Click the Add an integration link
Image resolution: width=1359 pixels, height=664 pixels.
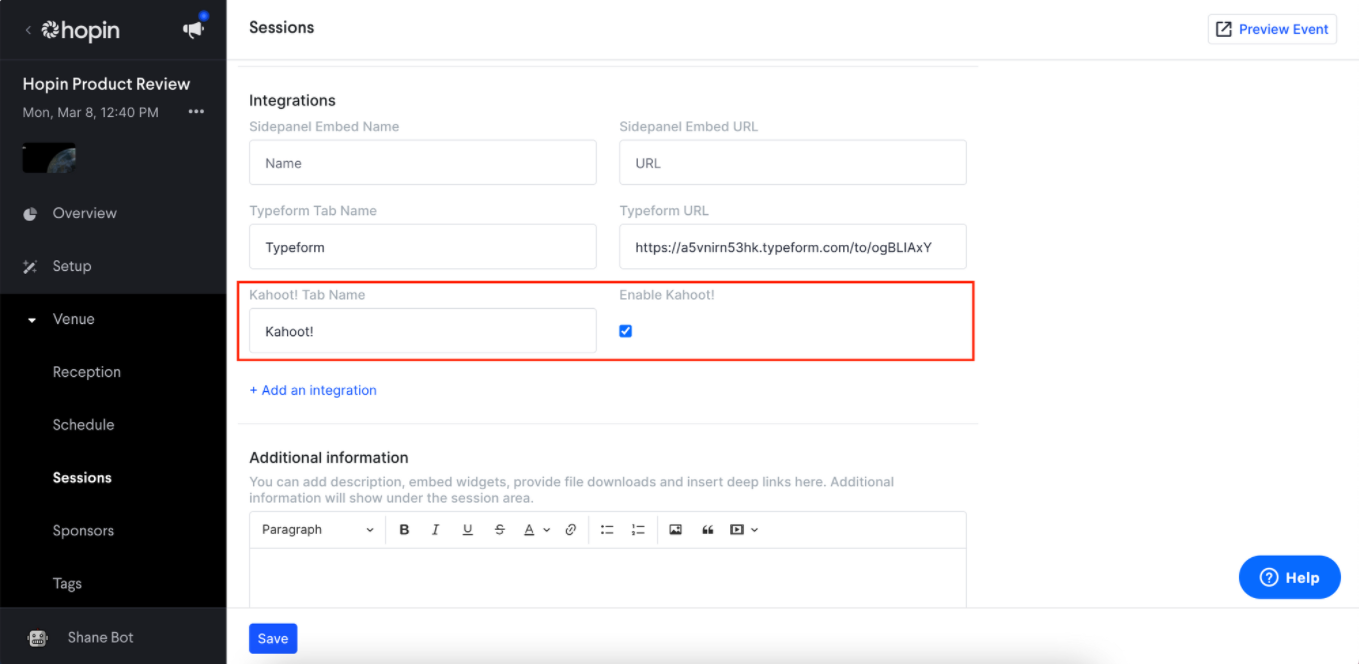313,390
